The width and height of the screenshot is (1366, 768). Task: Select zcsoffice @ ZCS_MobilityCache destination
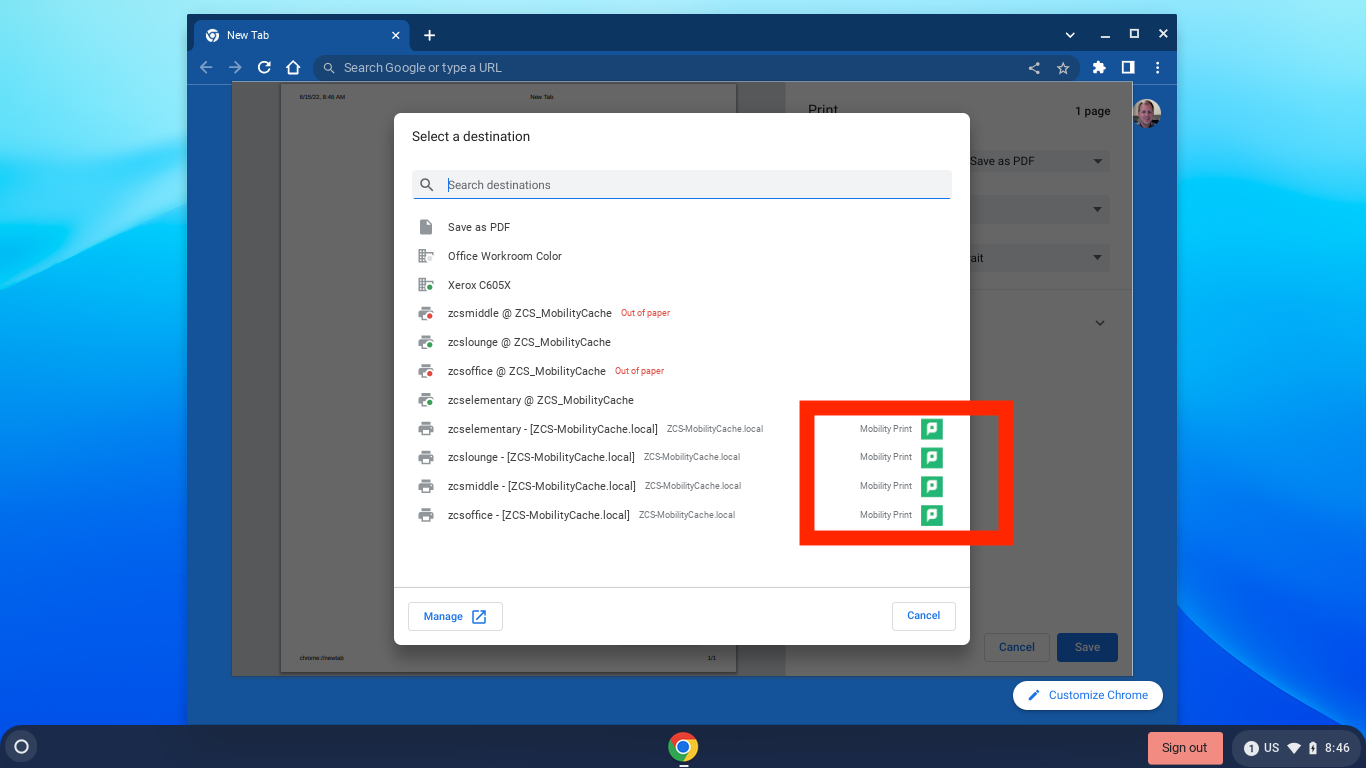point(681,371)
